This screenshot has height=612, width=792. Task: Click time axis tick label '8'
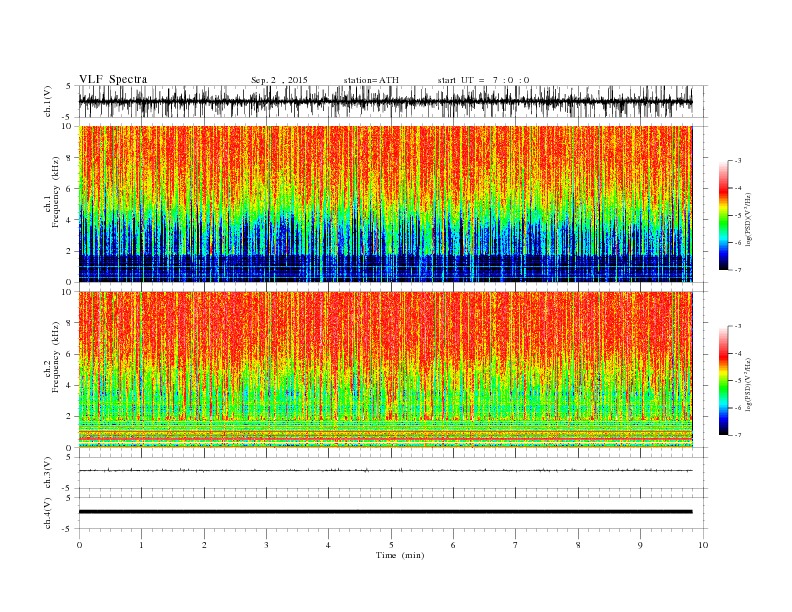[x=578, y=545]
